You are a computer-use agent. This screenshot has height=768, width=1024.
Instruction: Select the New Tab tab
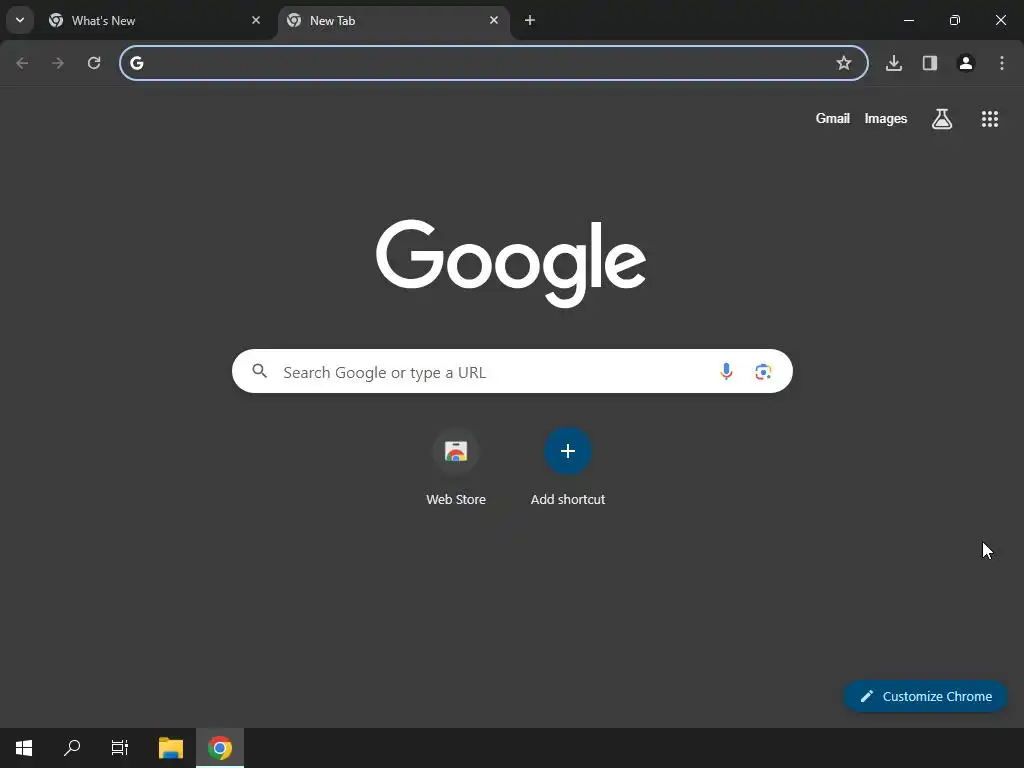(x=394, y=21)
